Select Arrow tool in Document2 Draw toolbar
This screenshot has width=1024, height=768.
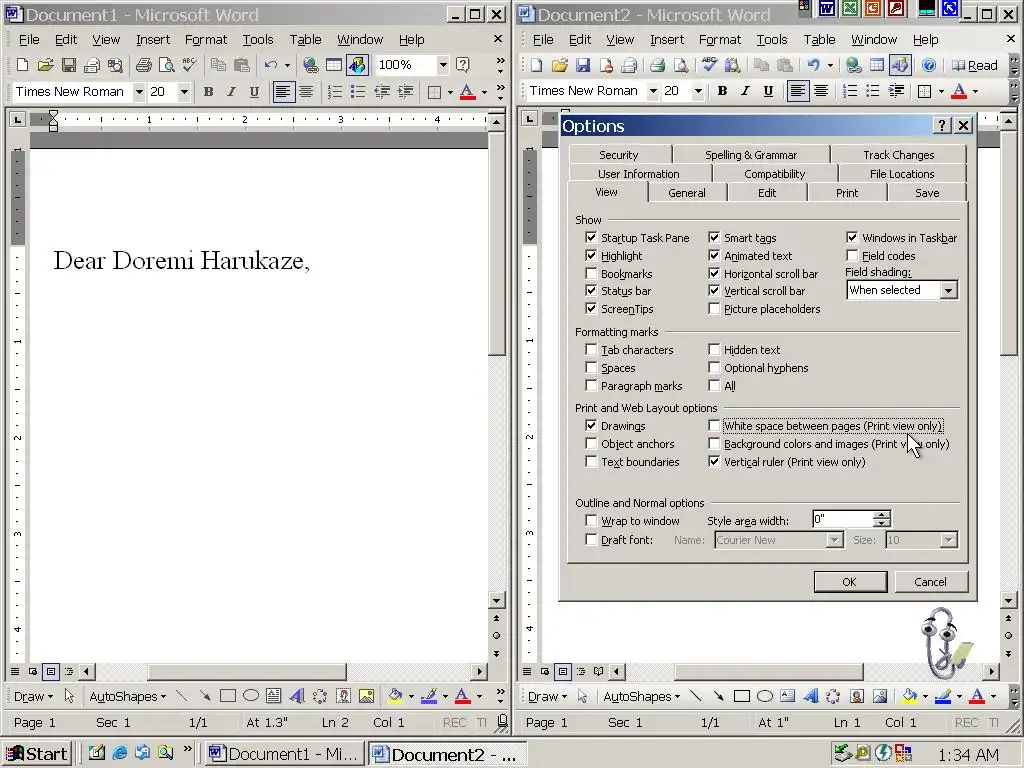pos(718,696)
